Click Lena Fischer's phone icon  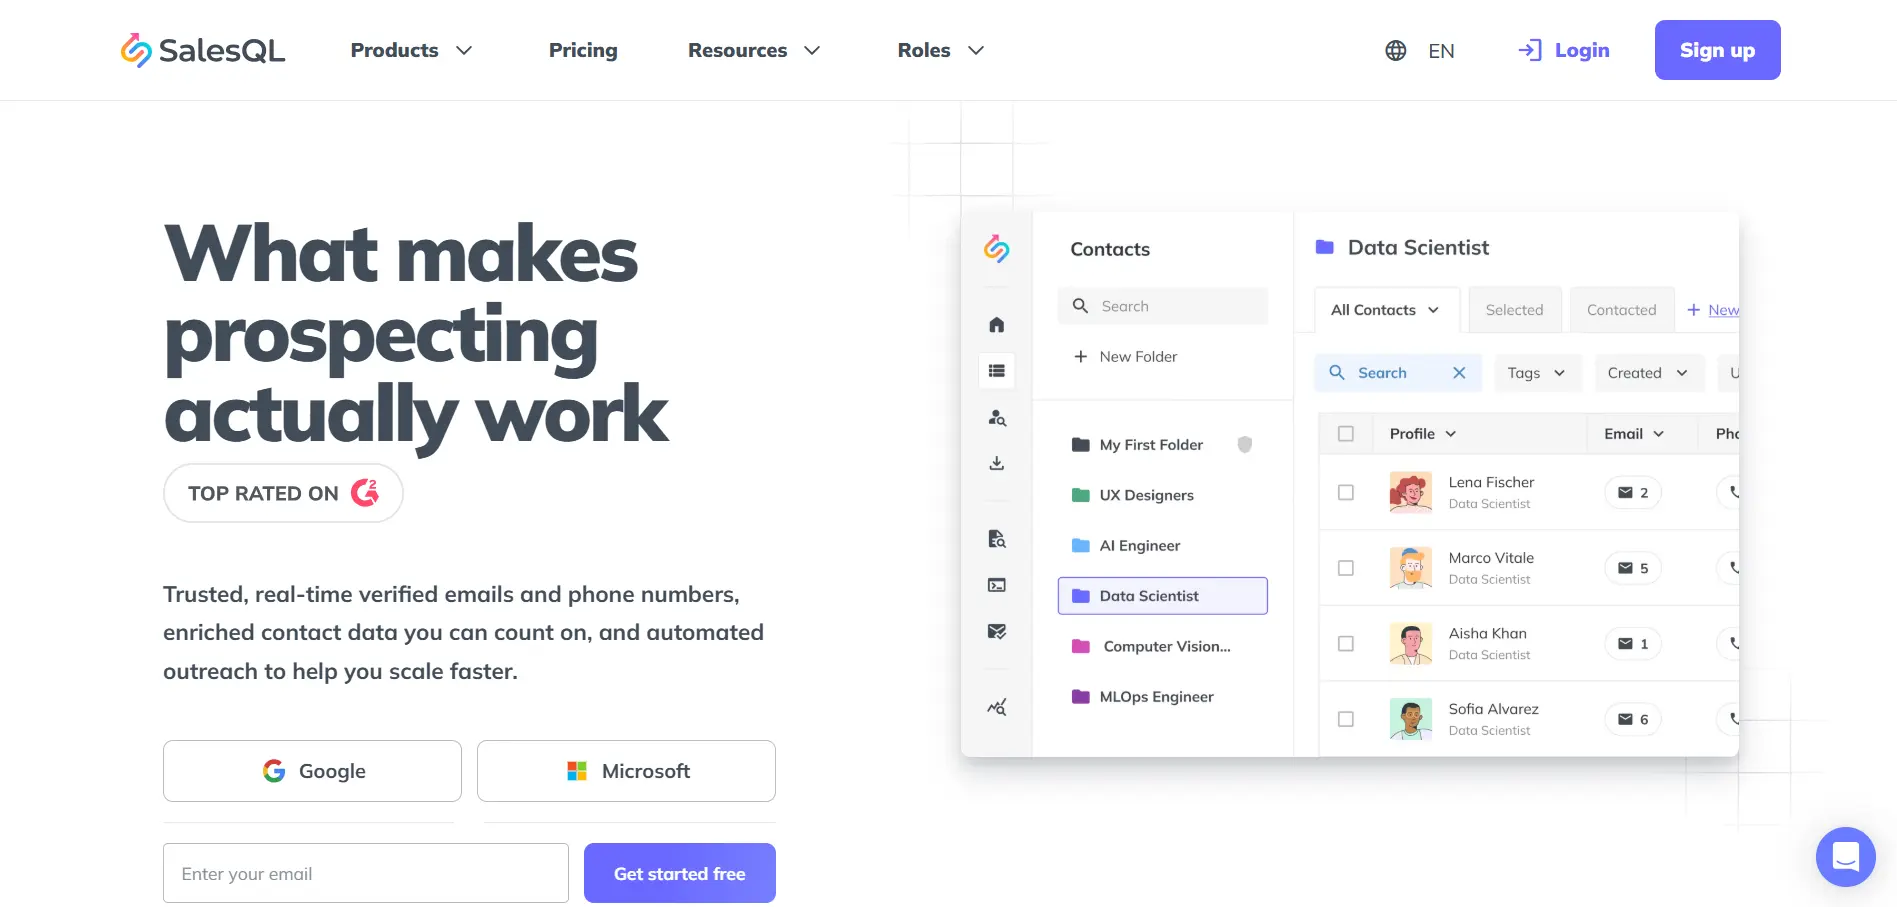[1733, 492]
